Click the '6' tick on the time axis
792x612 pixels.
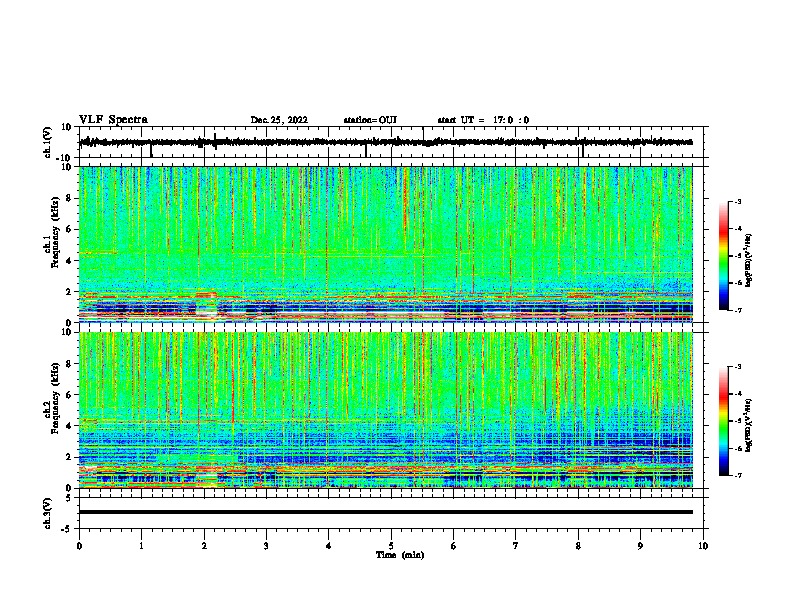454,546
